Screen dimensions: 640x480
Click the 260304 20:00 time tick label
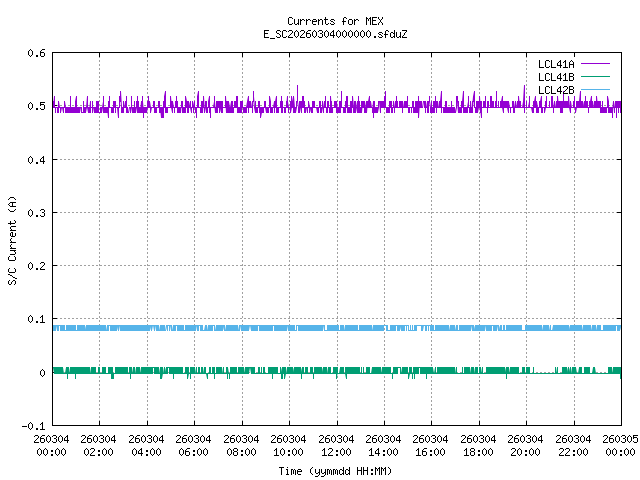525,445
